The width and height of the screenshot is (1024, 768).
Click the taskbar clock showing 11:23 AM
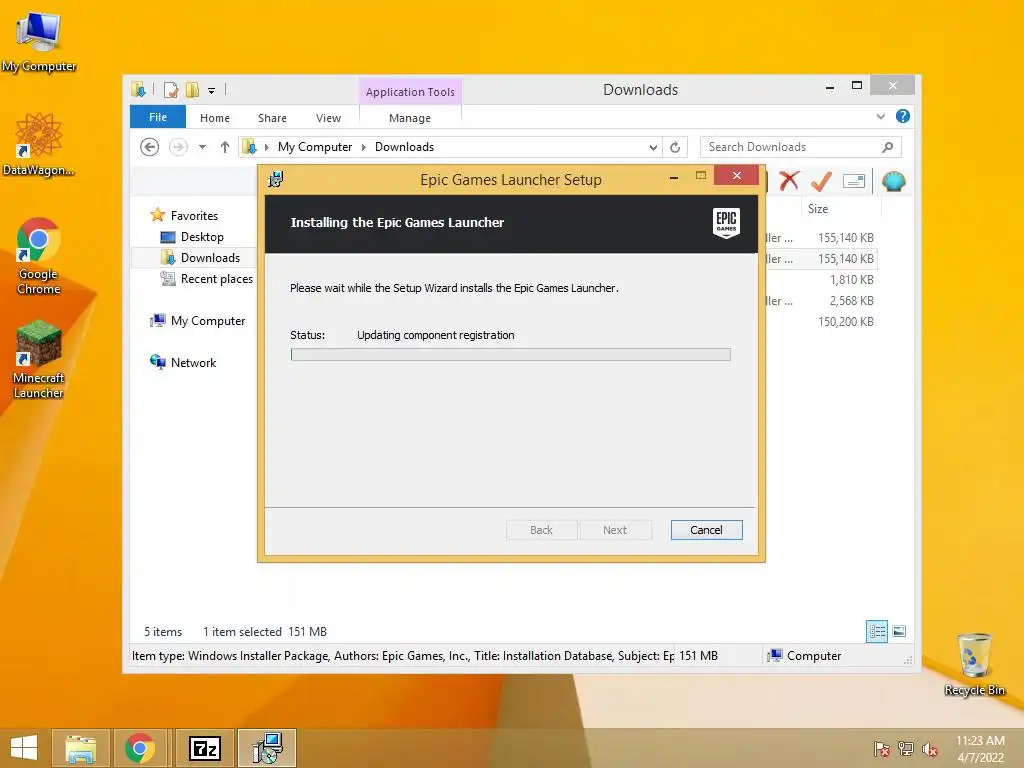[980, 749]
